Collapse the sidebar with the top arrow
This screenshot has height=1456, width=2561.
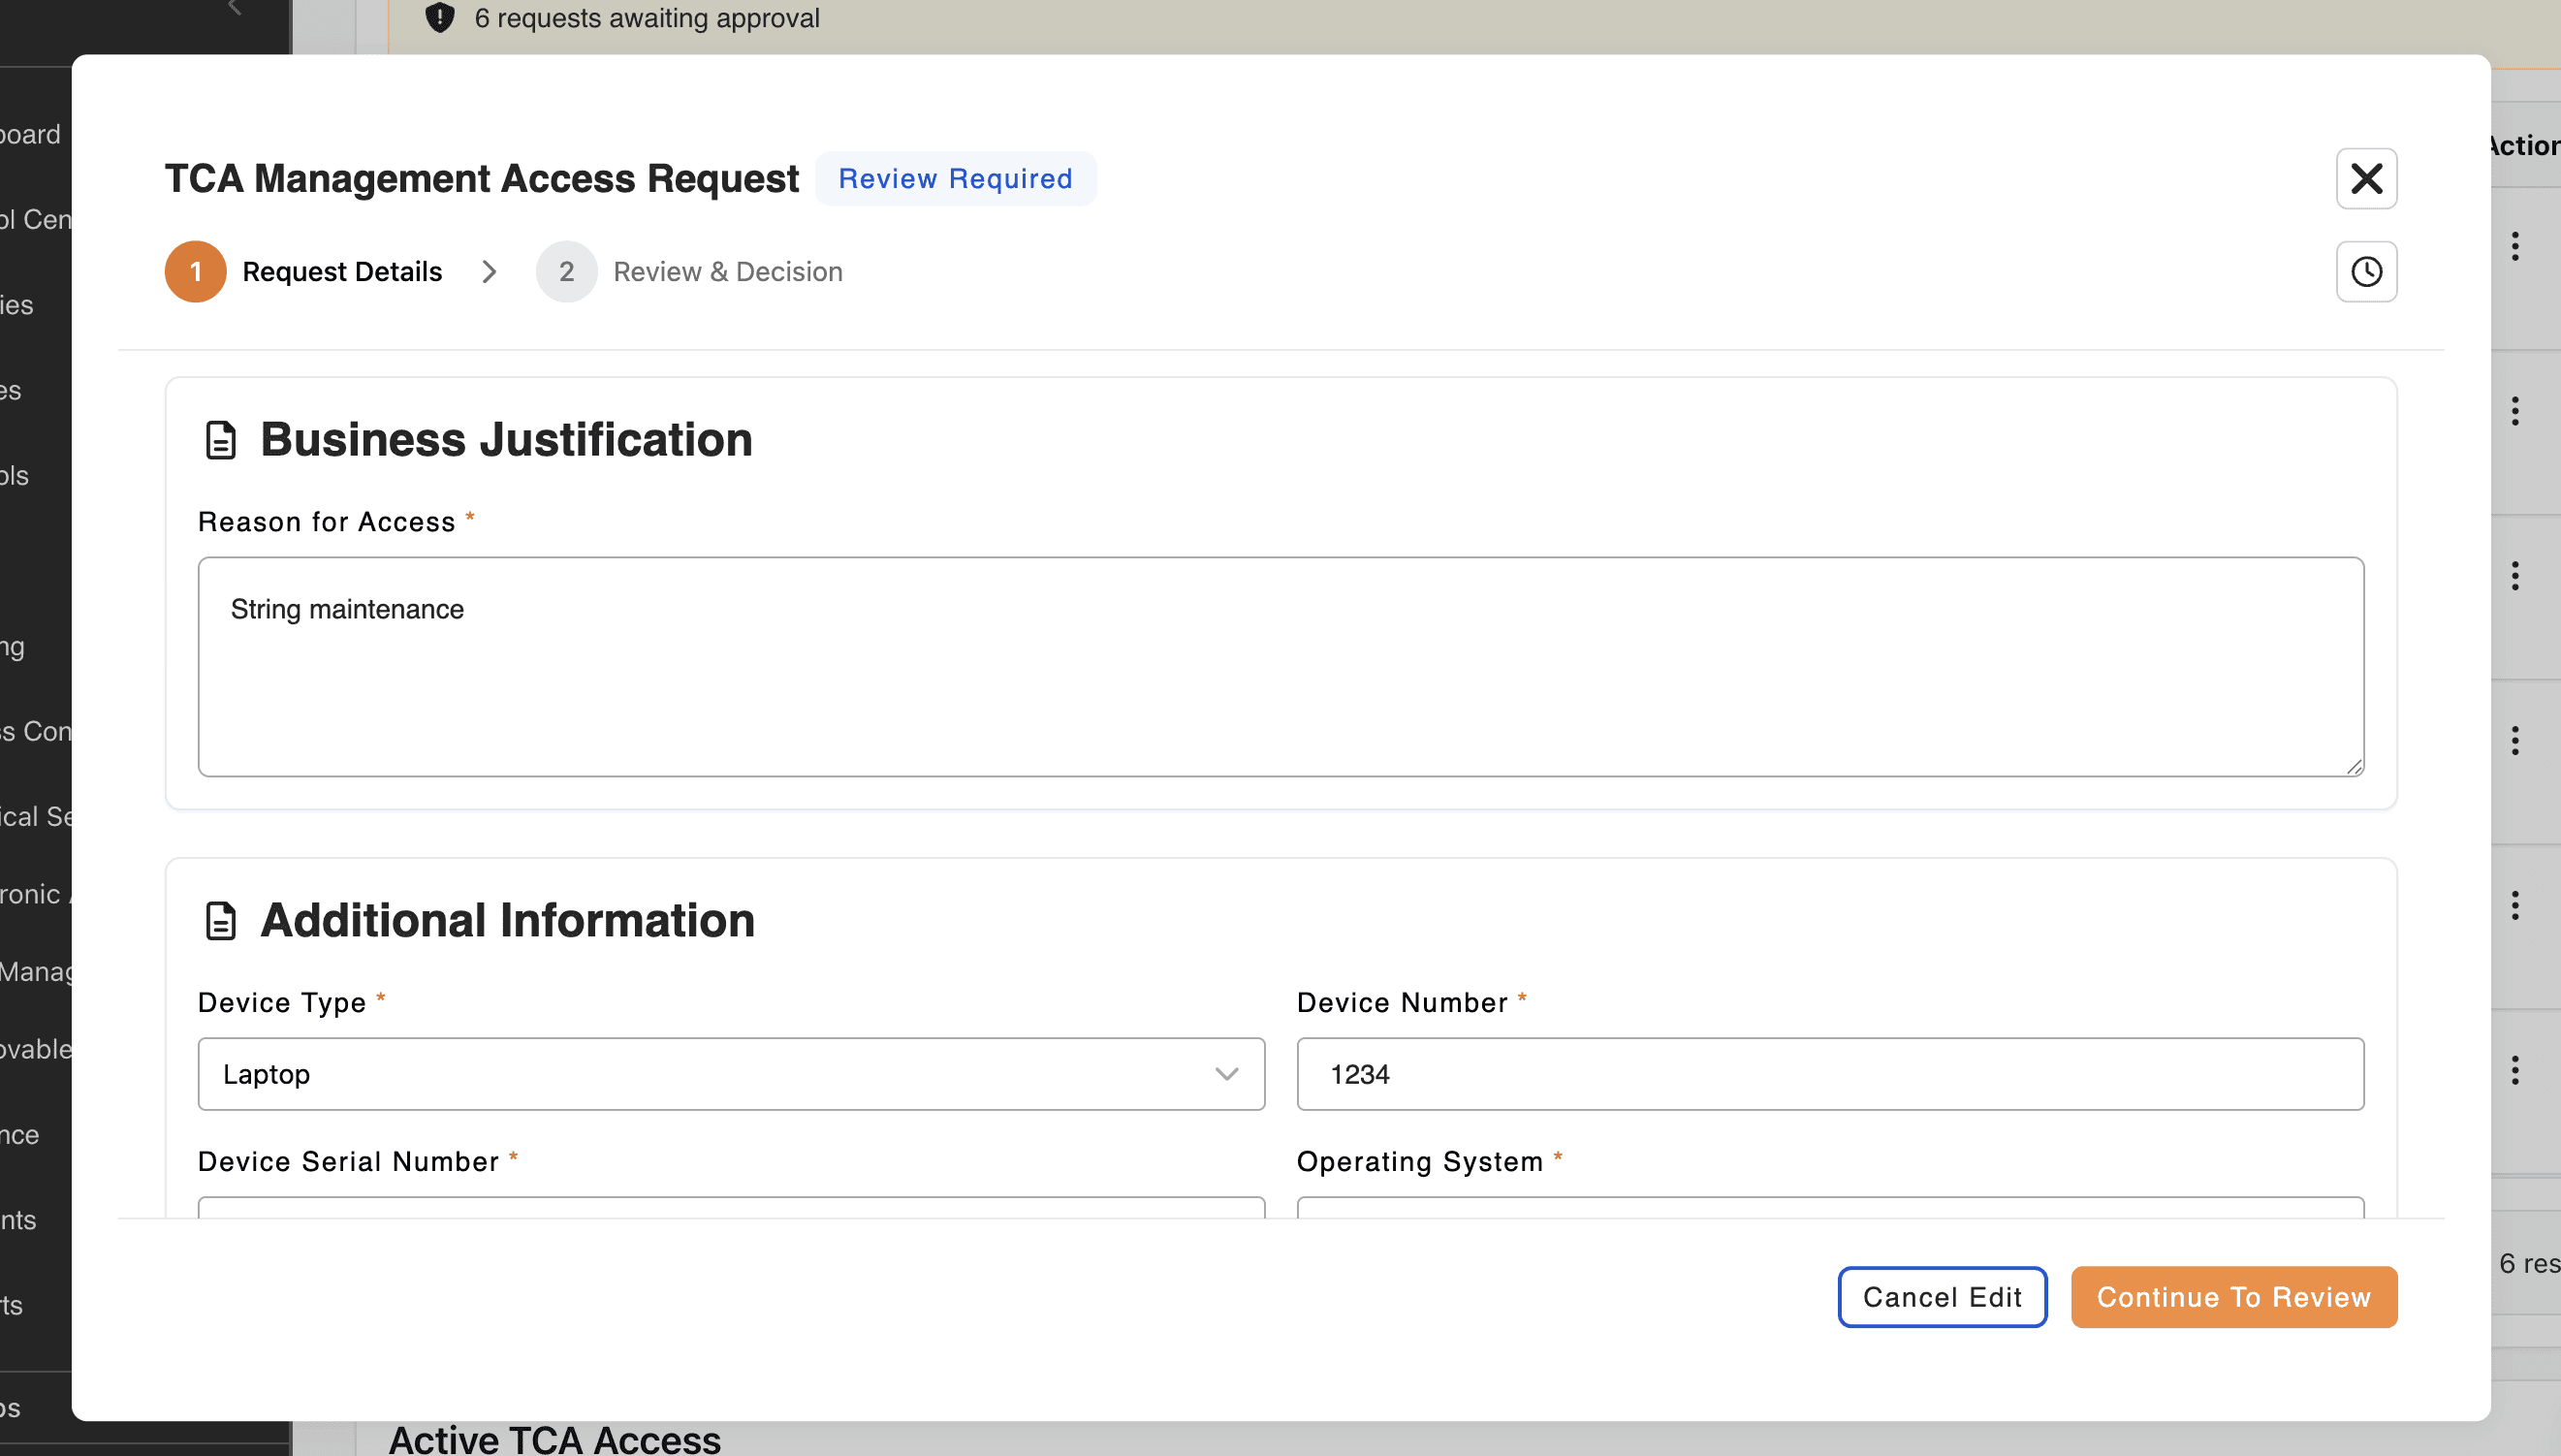(x=235, y=8)
